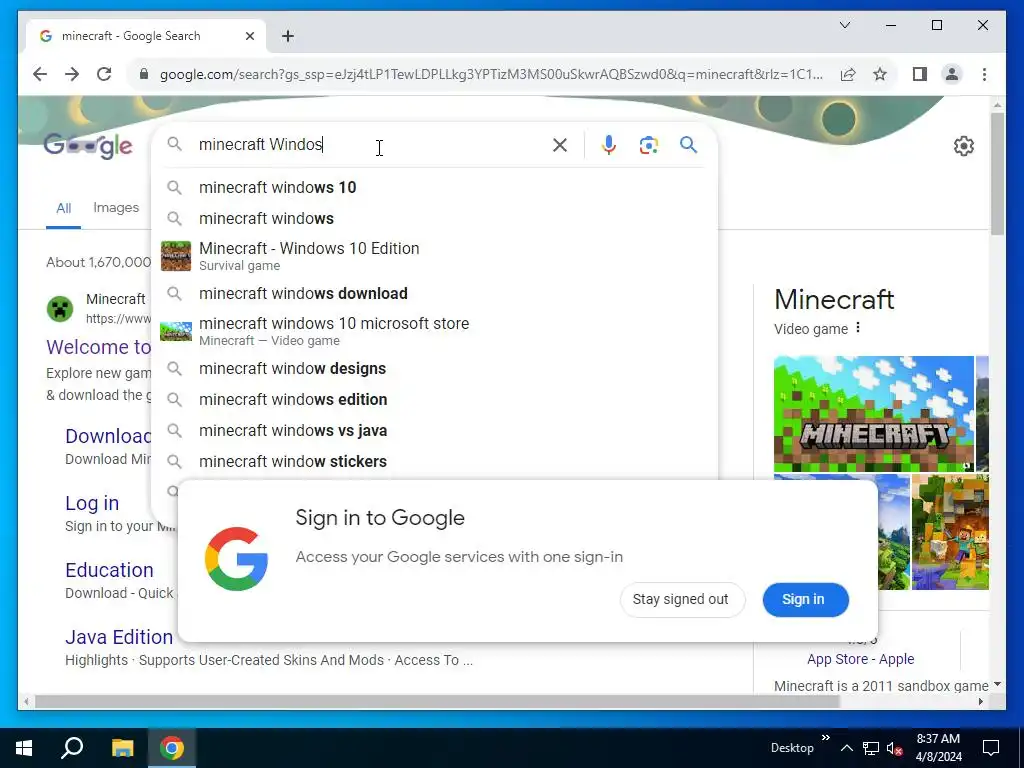Open the Chrome profile avatar menu
The width and height of the screenshot is (1024, 768).
(x=952, y=74)
